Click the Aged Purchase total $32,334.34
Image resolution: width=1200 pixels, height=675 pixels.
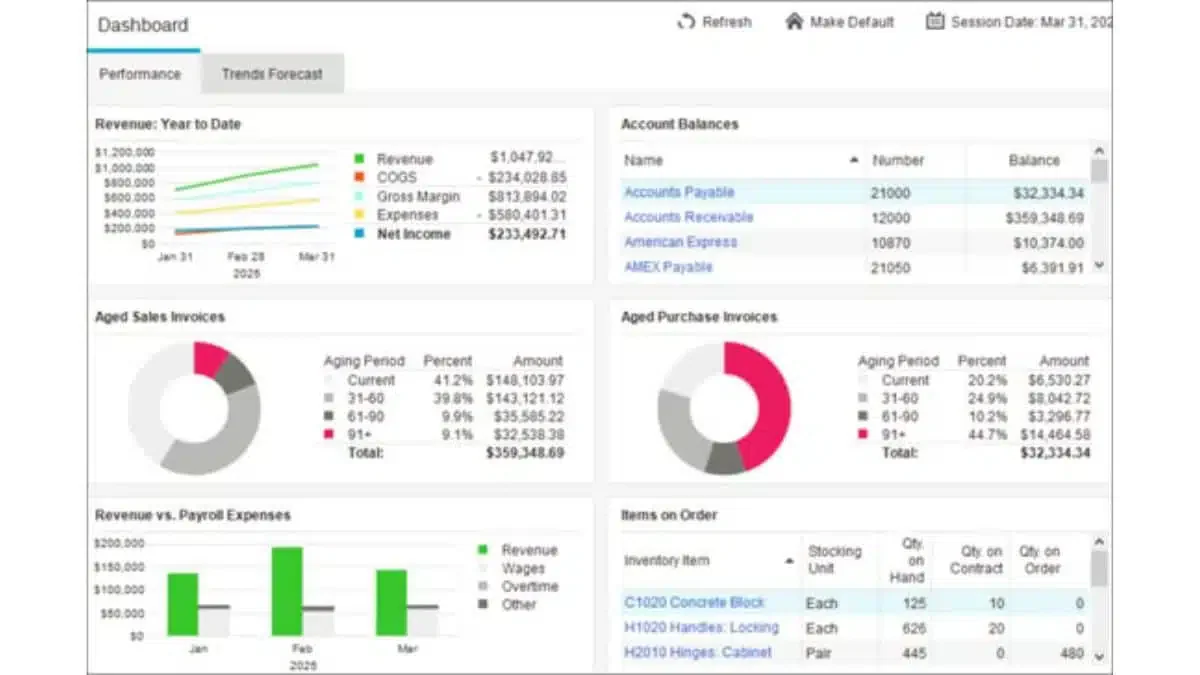click(1056, 453)
